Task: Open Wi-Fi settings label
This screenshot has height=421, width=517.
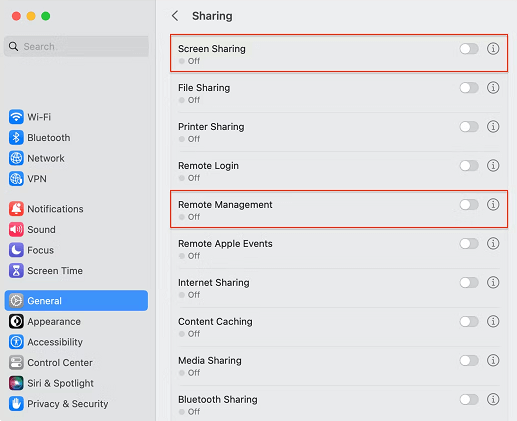Action: [x=39, y=117]
